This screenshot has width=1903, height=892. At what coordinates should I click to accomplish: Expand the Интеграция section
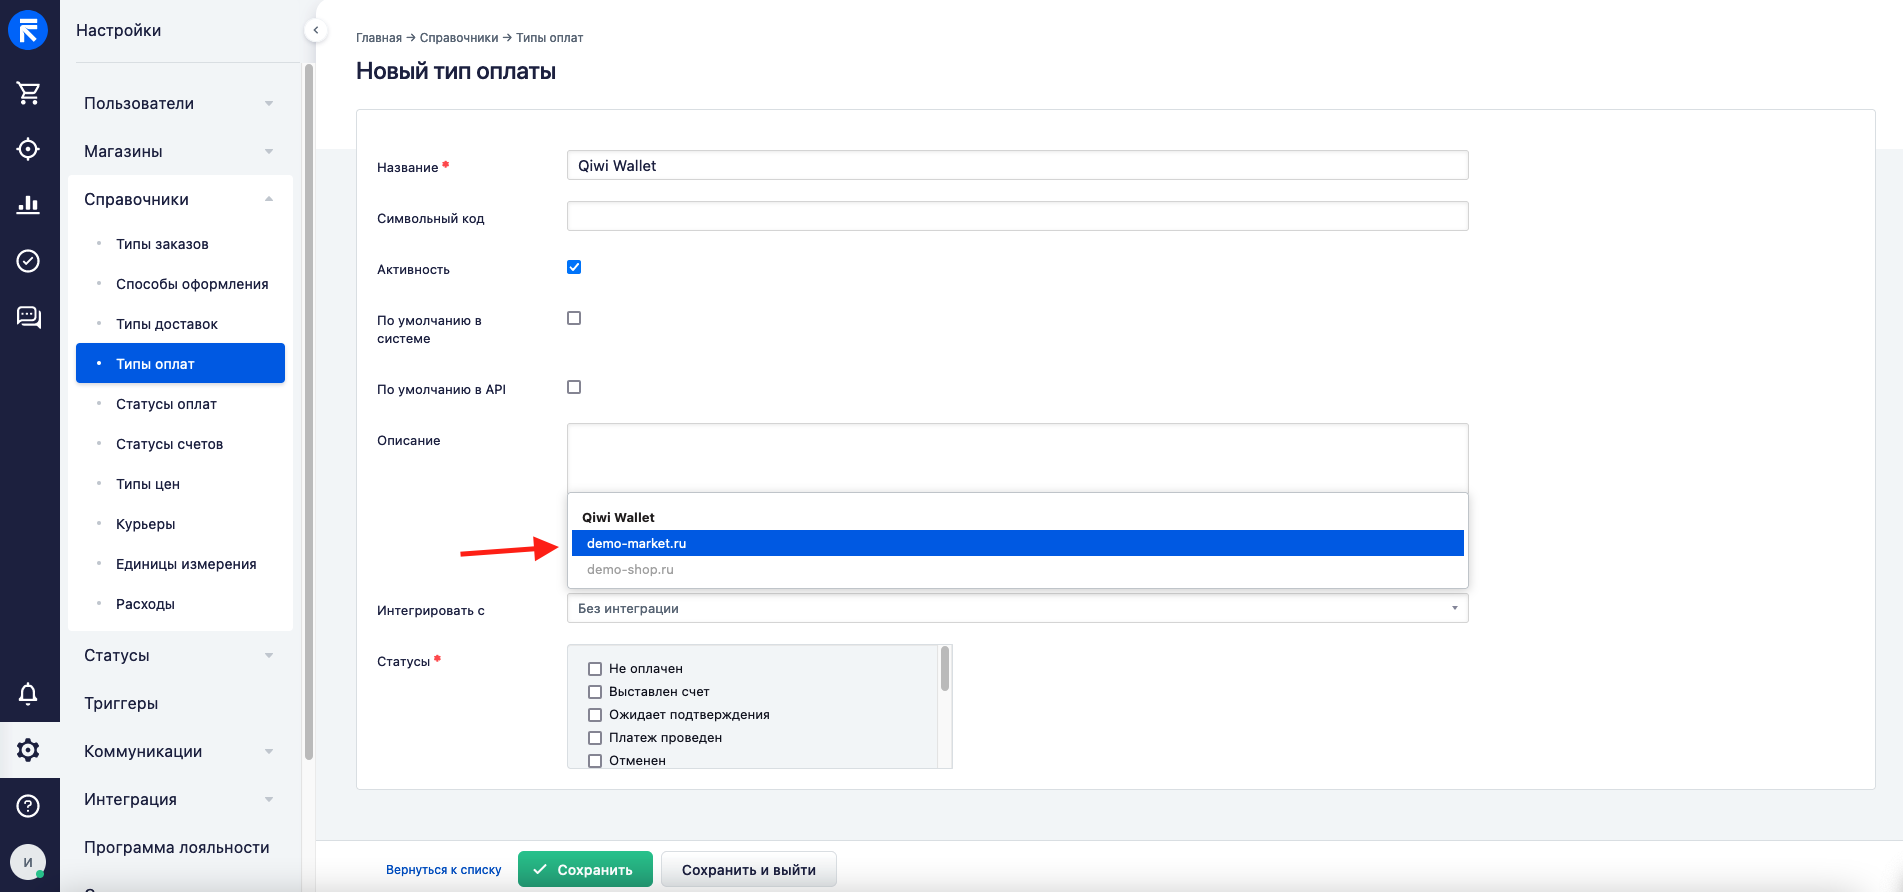coord(180,799)
